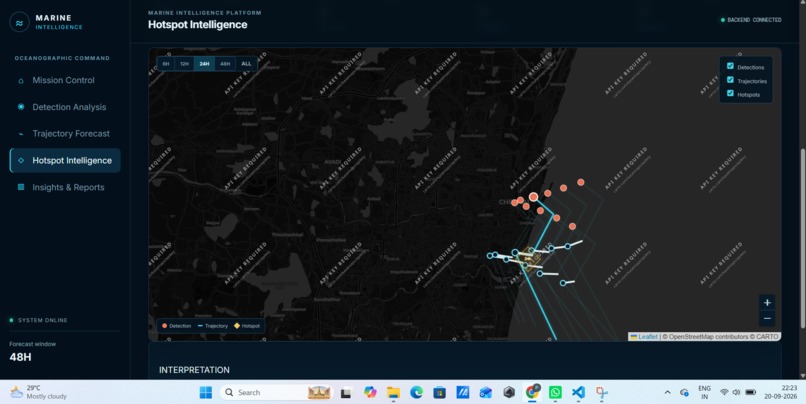Viewport: 806px width, 404px height.
Task: Click the Hotspot legend entry
Action: point(247,326)
